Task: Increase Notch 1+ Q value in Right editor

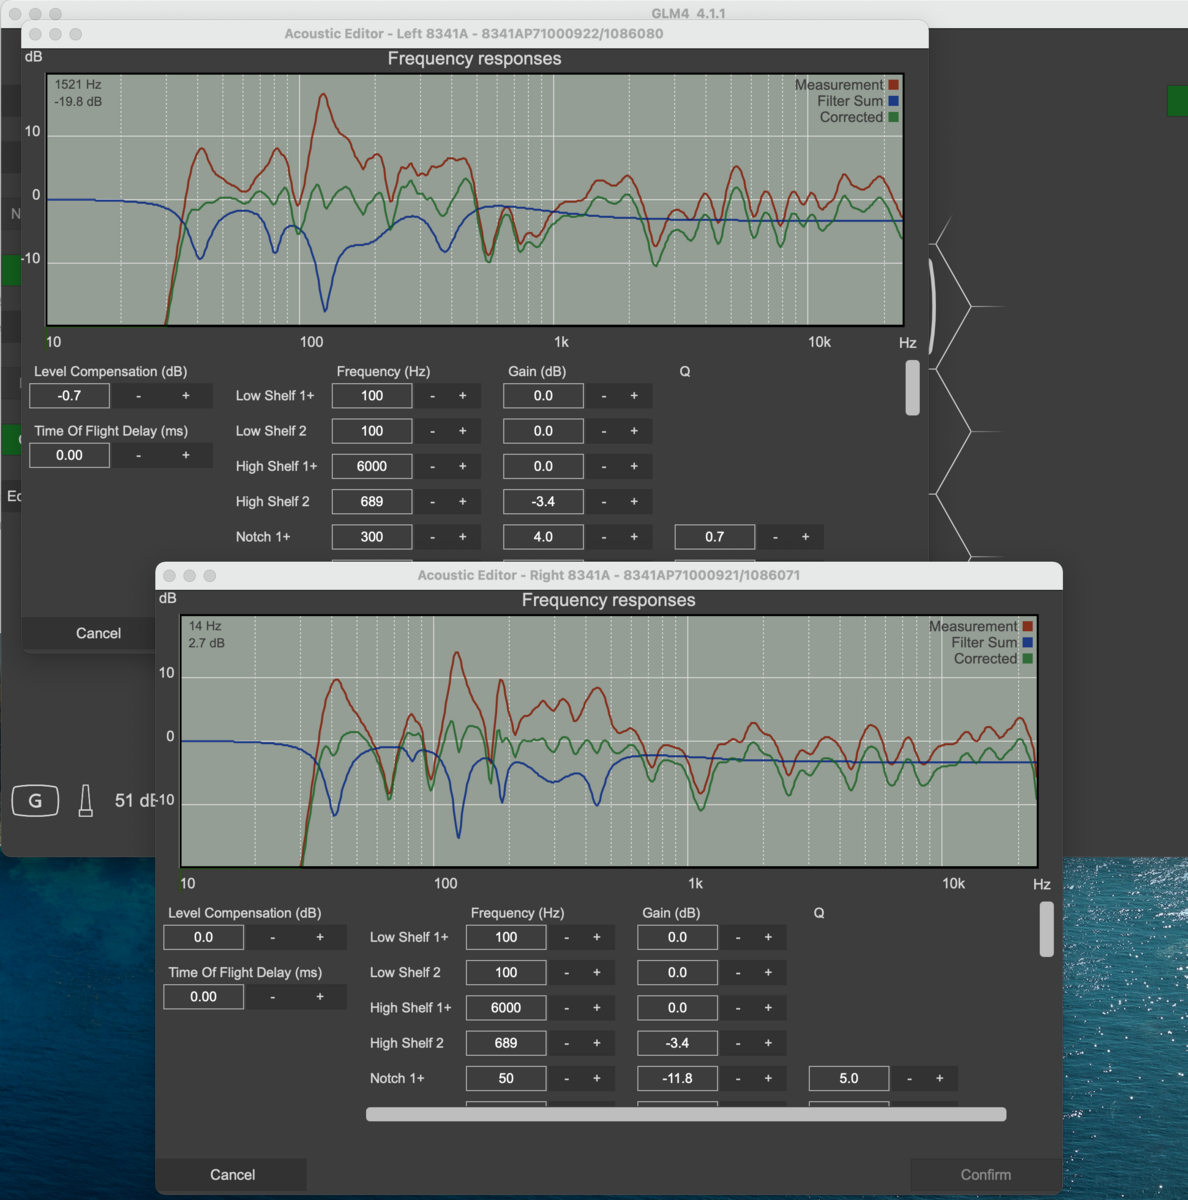Action: 939,1078
